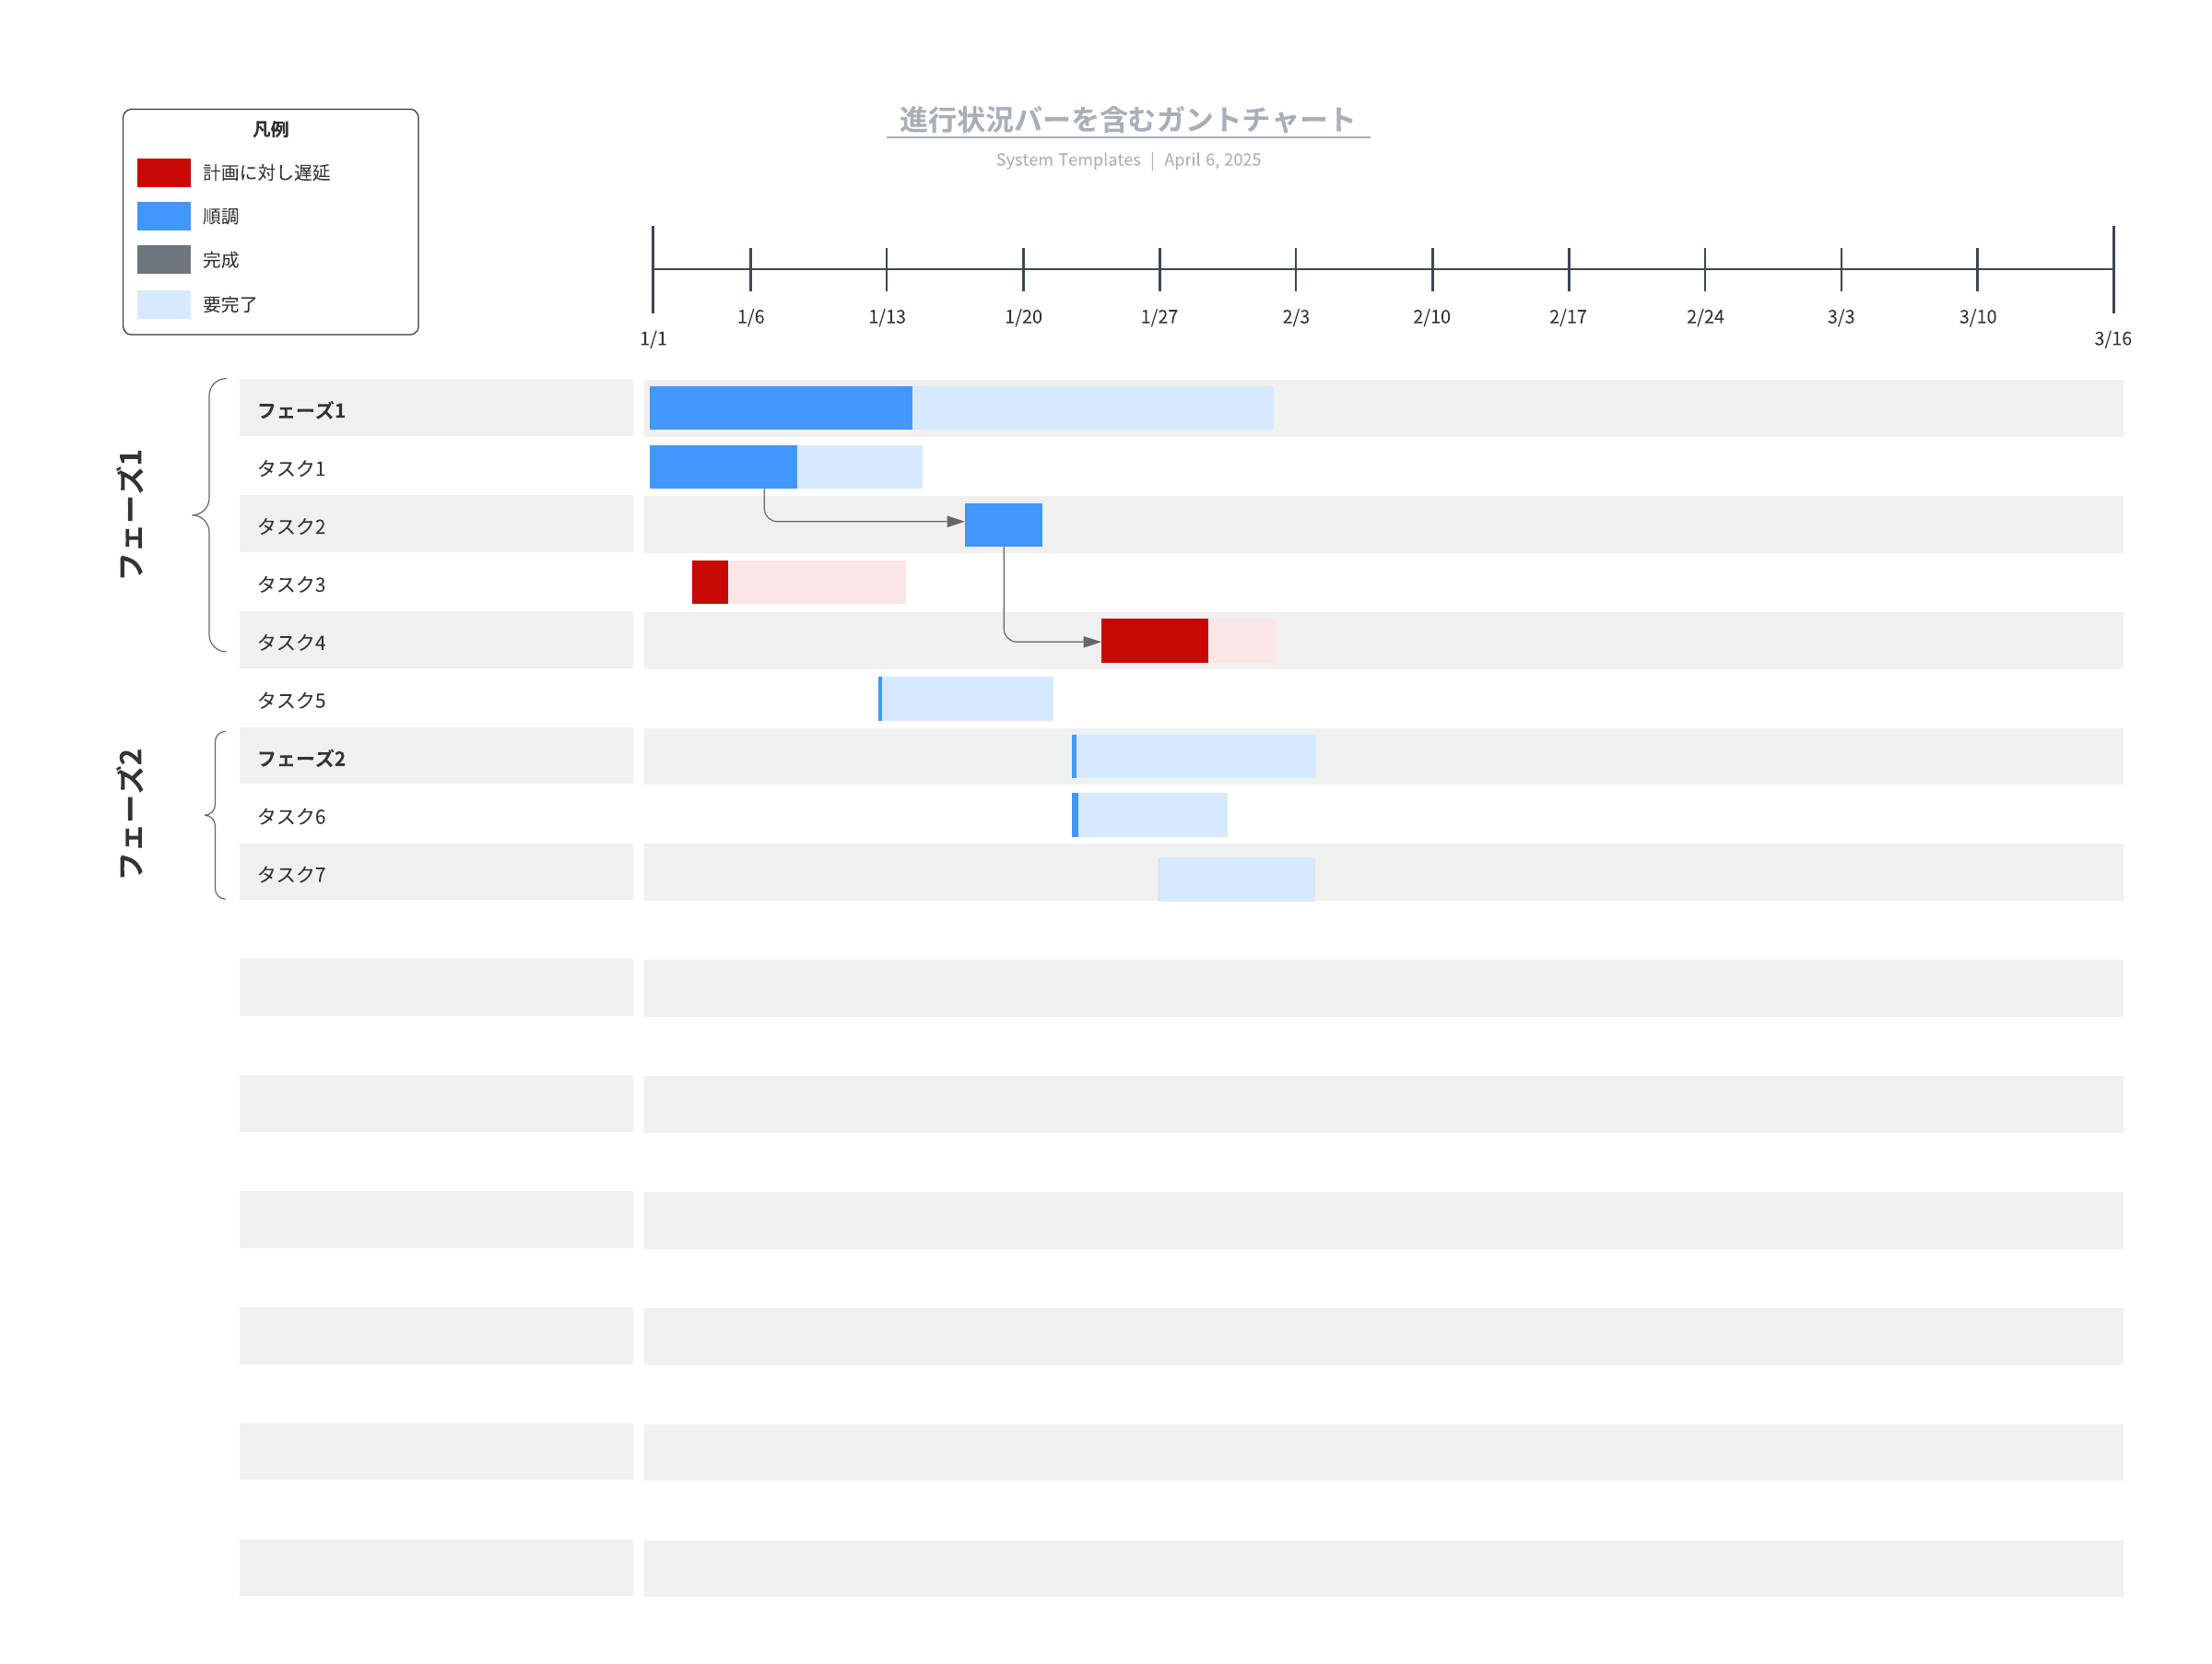The height and width of the screenshot is (1664, 2212).
Task: Click the light blue 要完了 legend swatch
Action: [164, 304]
